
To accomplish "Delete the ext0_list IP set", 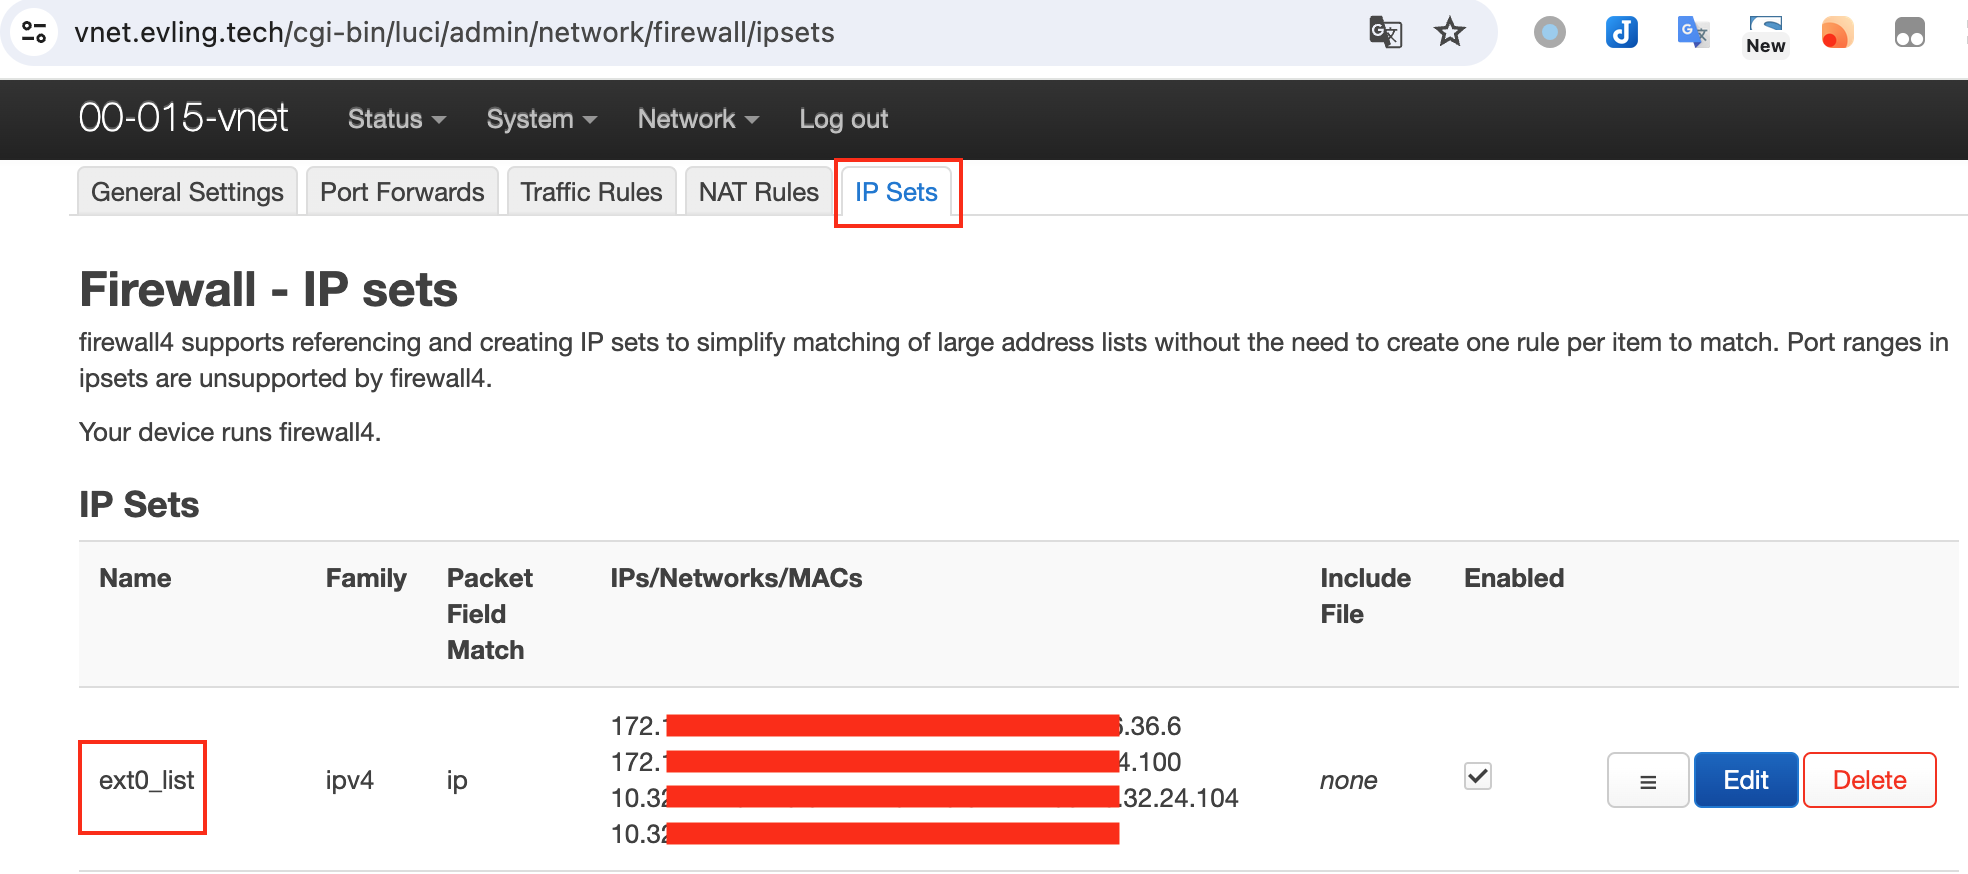I will pyautogui.click(x=1869, y=780).
